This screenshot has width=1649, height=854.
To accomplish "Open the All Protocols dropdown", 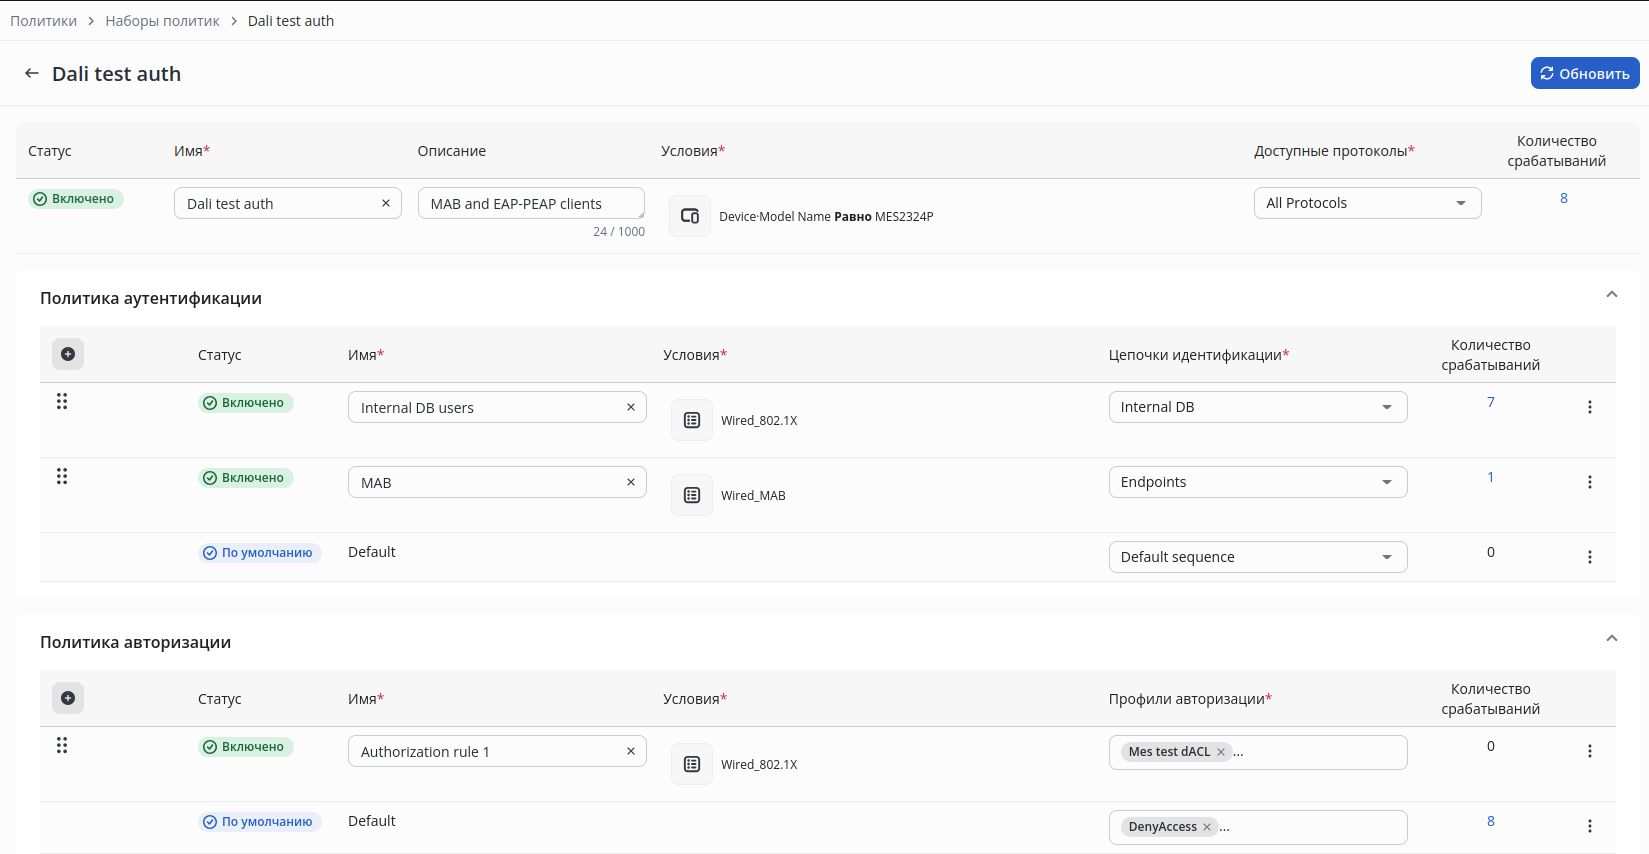I will point(1367,203).
